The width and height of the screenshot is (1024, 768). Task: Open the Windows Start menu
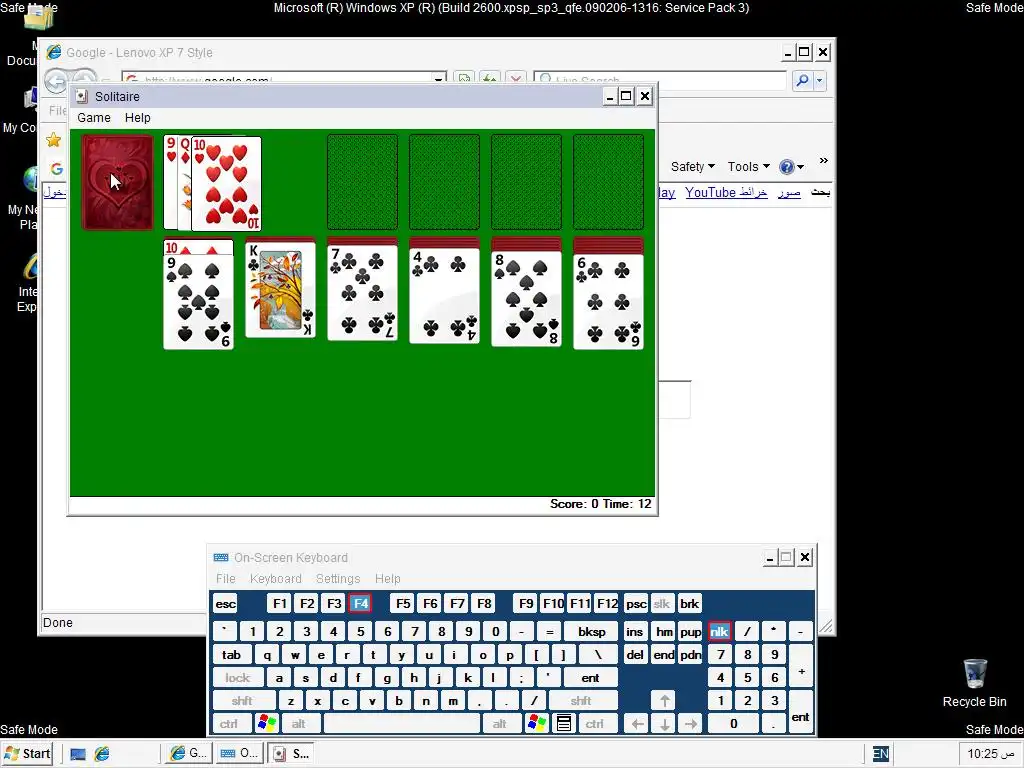pyautogui.click(x=28, y=754)
